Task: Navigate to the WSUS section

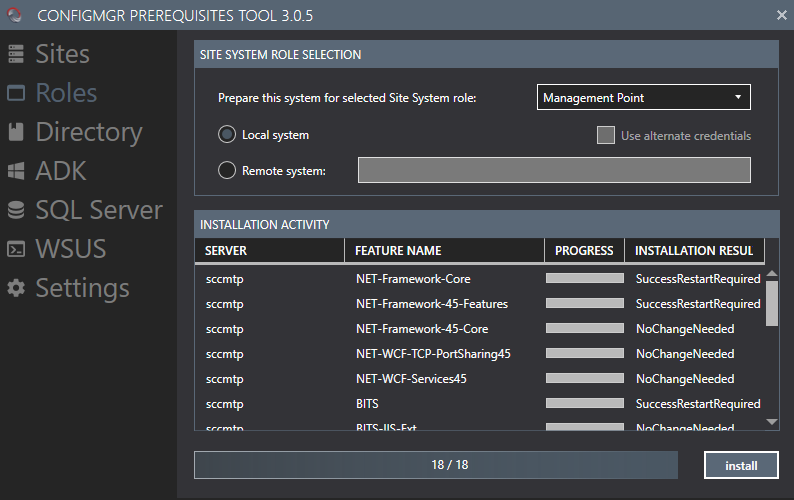Action: 70,249
